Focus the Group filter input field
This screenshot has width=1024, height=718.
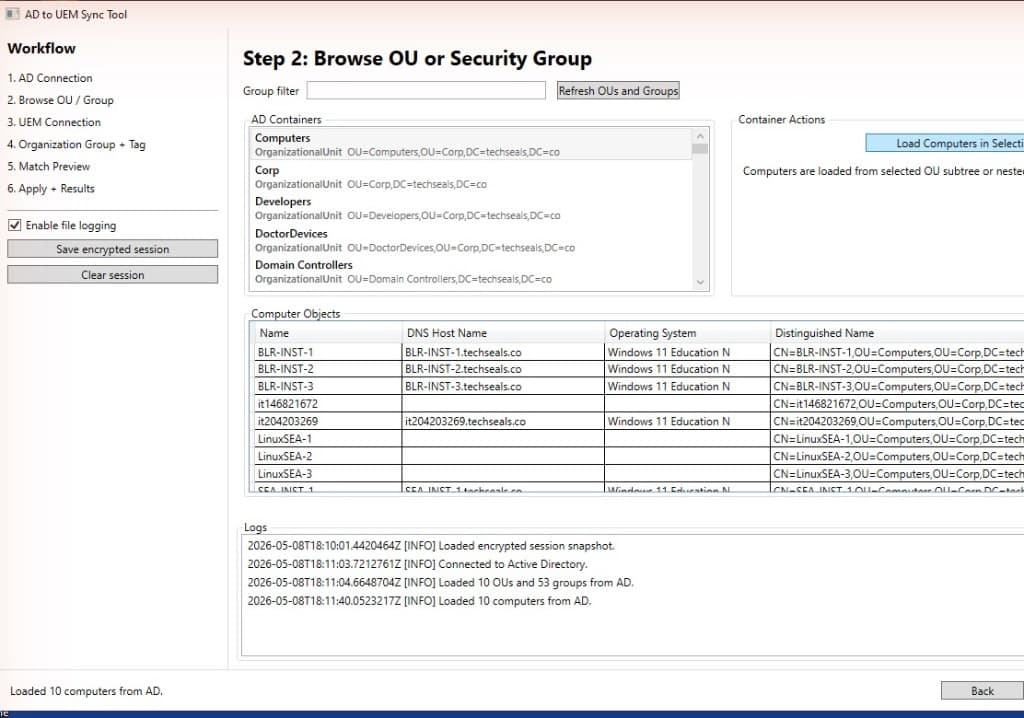tap(426, 90)
